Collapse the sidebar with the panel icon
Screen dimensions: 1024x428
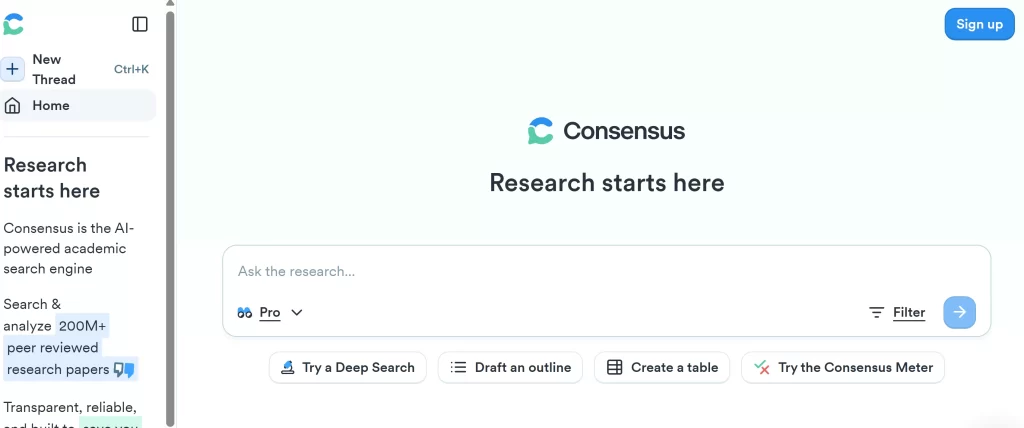click(x=140, y=24)
